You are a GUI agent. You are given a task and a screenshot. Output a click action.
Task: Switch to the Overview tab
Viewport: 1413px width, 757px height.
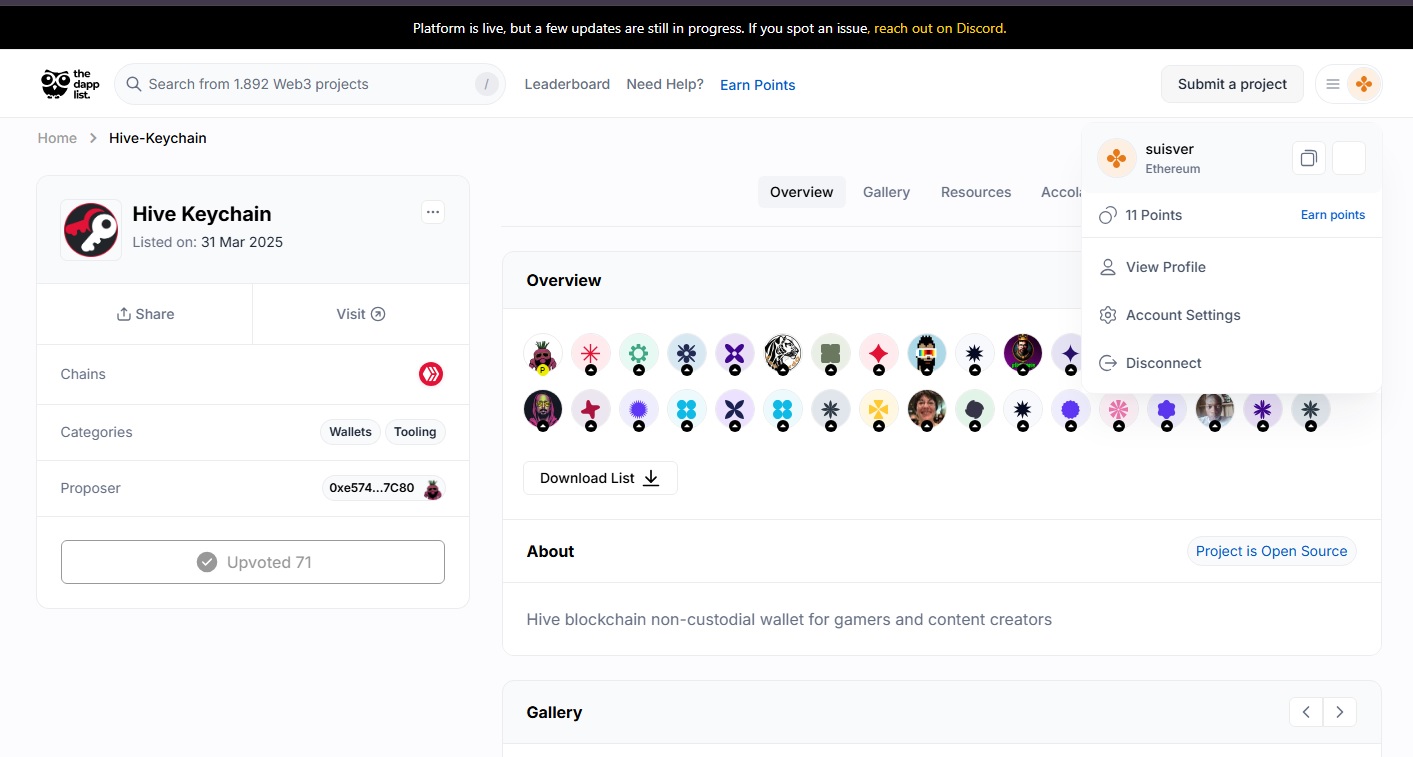click(802, 192)
